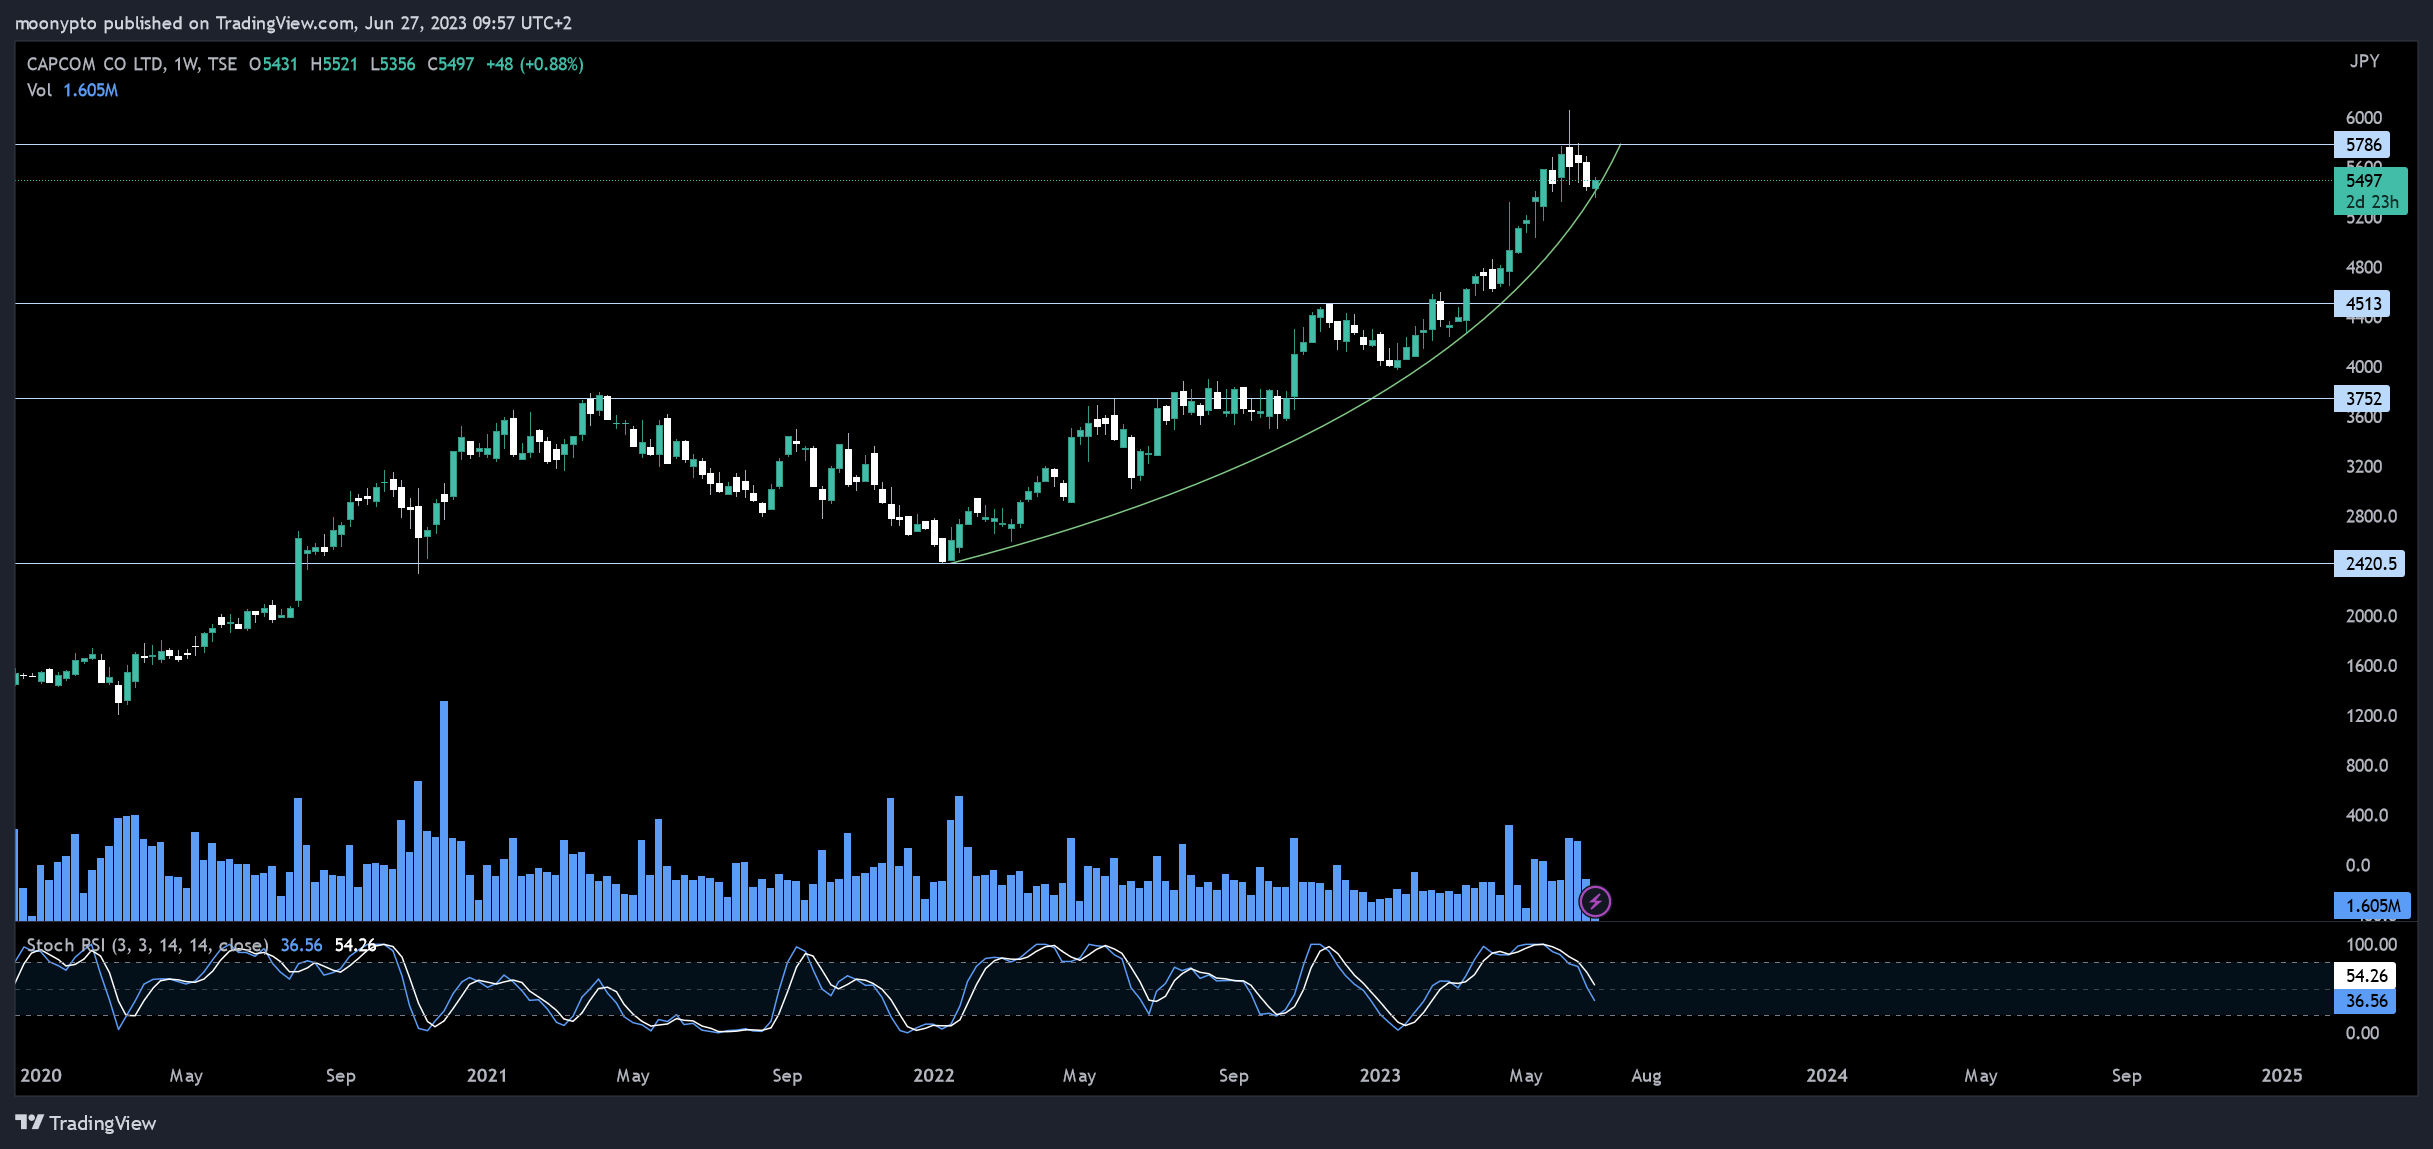Click the Vol 1.605M indicator label
2433x1149 pixels.
72,90
